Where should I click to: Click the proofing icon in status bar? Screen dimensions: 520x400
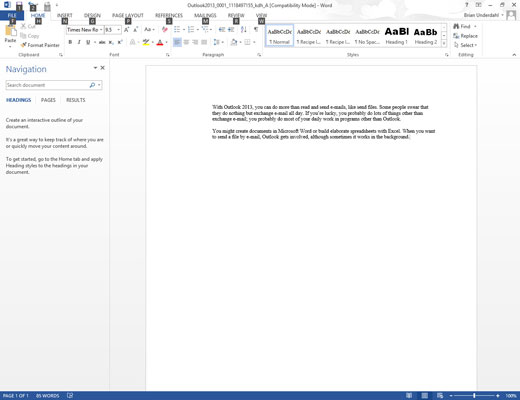tap(70, 395)
